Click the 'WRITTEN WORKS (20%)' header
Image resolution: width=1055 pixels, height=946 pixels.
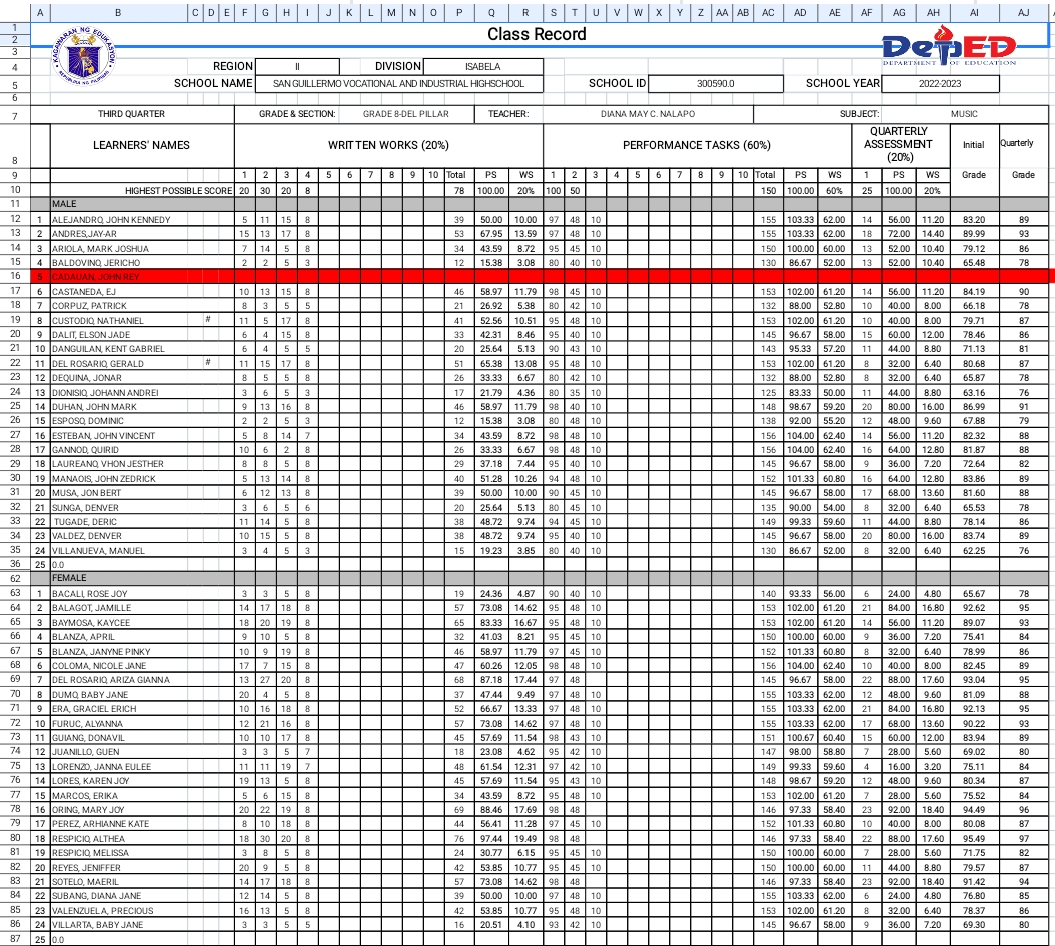pyautogui.click(x=388, y=145)
